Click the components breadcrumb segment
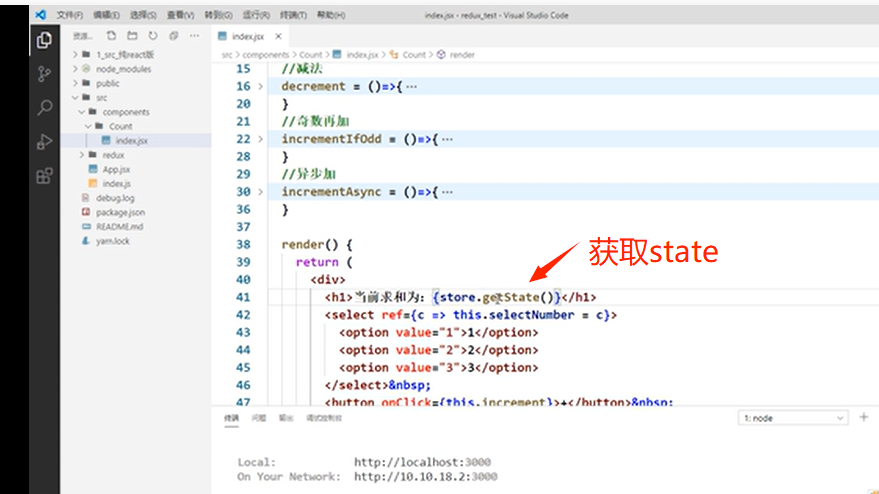This screenshot has height=494, width=879. pyautogui.click(x=266, y=54)
